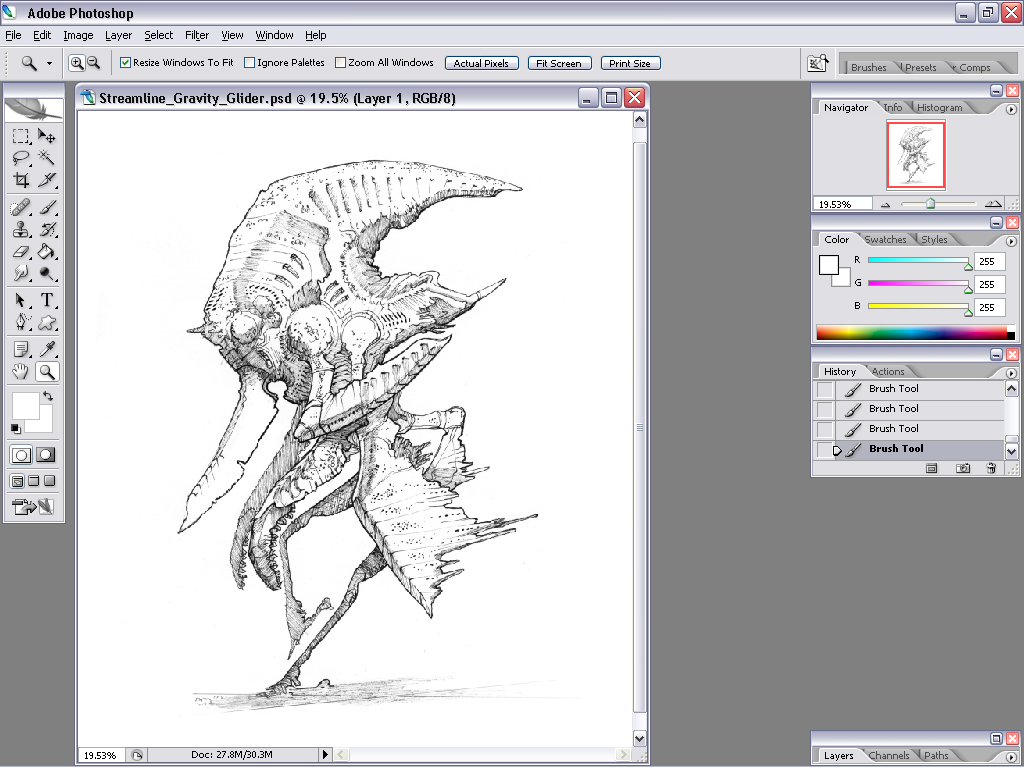Screen dimensions: 1024x768
Task: Open the Color palette options menu
Action: (x=1011, y=242)
